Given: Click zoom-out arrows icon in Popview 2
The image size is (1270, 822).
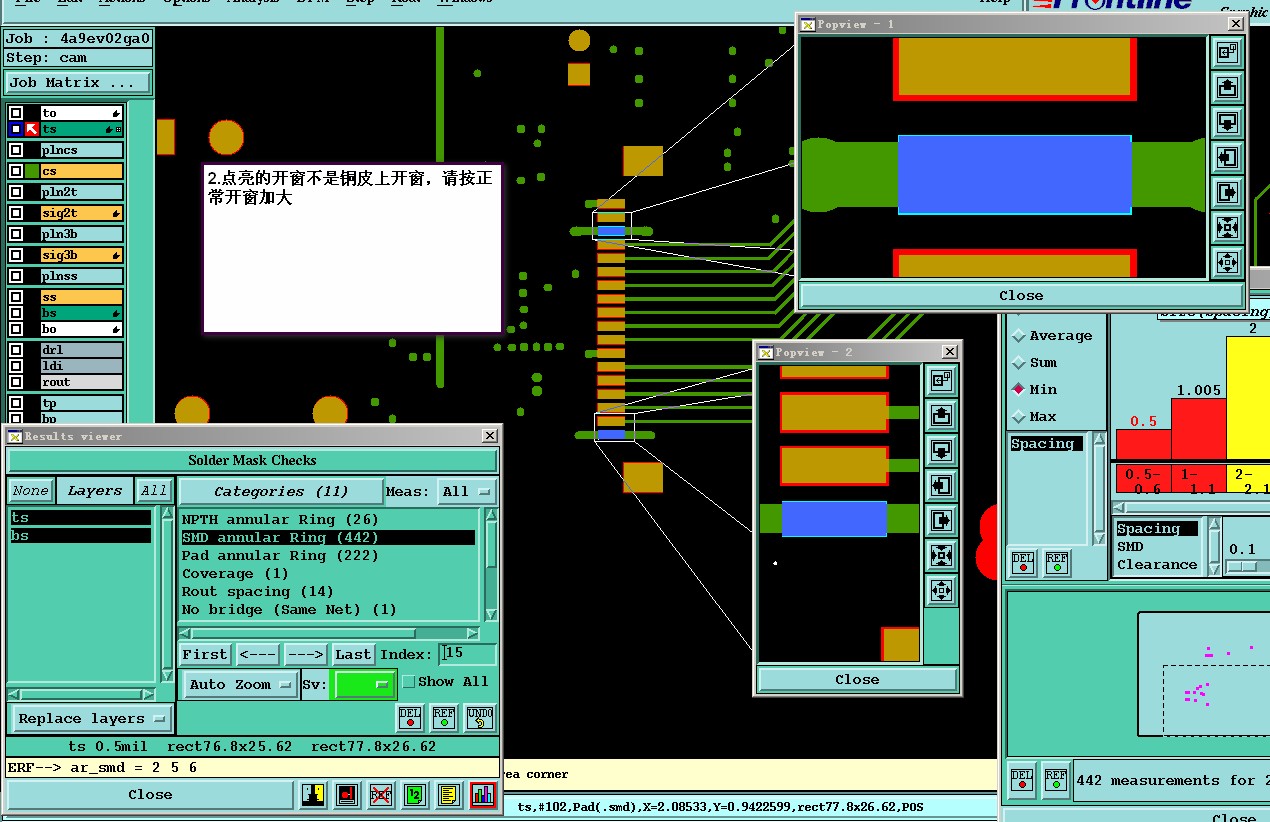Looking at the screenshot, I should [940, 555].
